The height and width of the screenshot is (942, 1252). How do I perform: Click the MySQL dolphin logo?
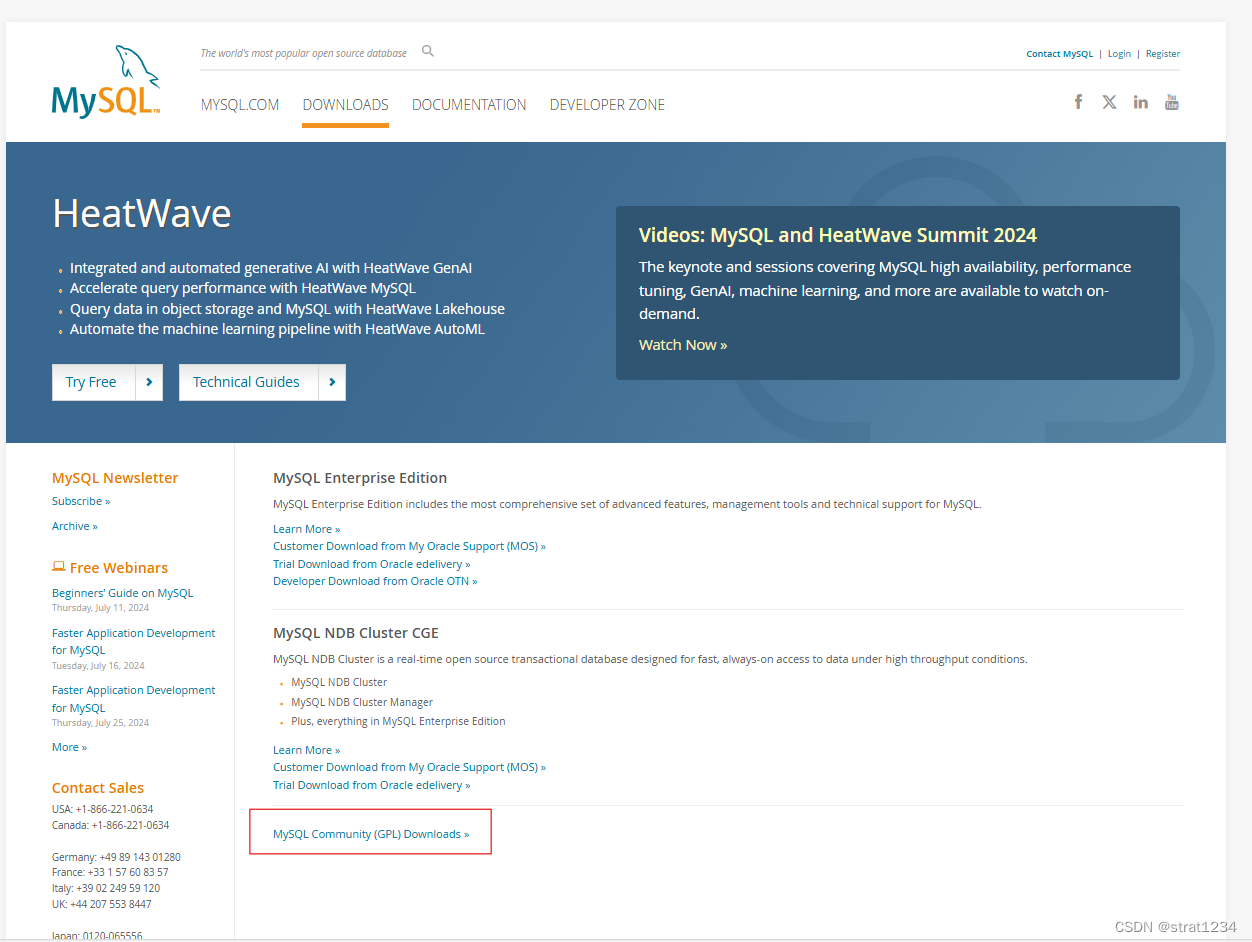click(106, 82)
